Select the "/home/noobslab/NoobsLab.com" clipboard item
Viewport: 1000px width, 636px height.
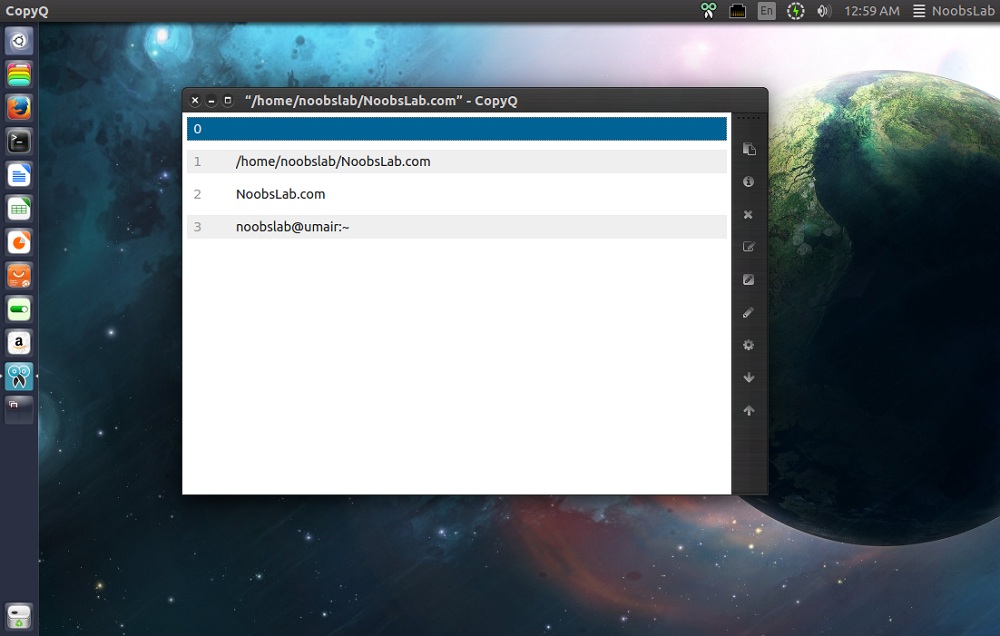[x=457, y=161]
